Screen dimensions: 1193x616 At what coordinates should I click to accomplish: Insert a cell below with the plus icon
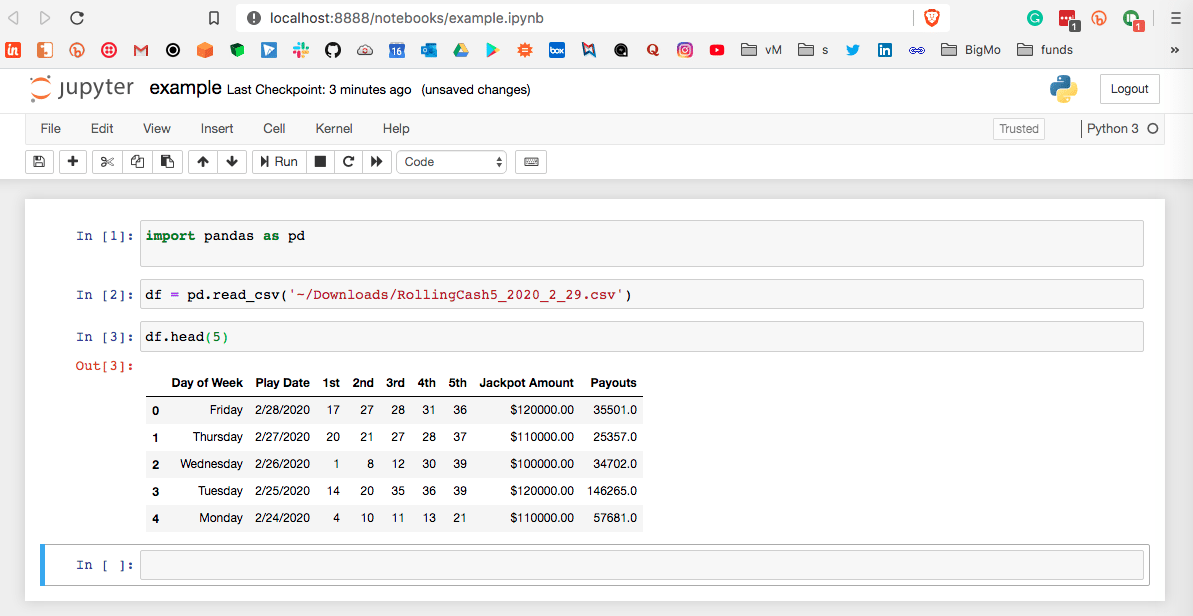point(73,162)
